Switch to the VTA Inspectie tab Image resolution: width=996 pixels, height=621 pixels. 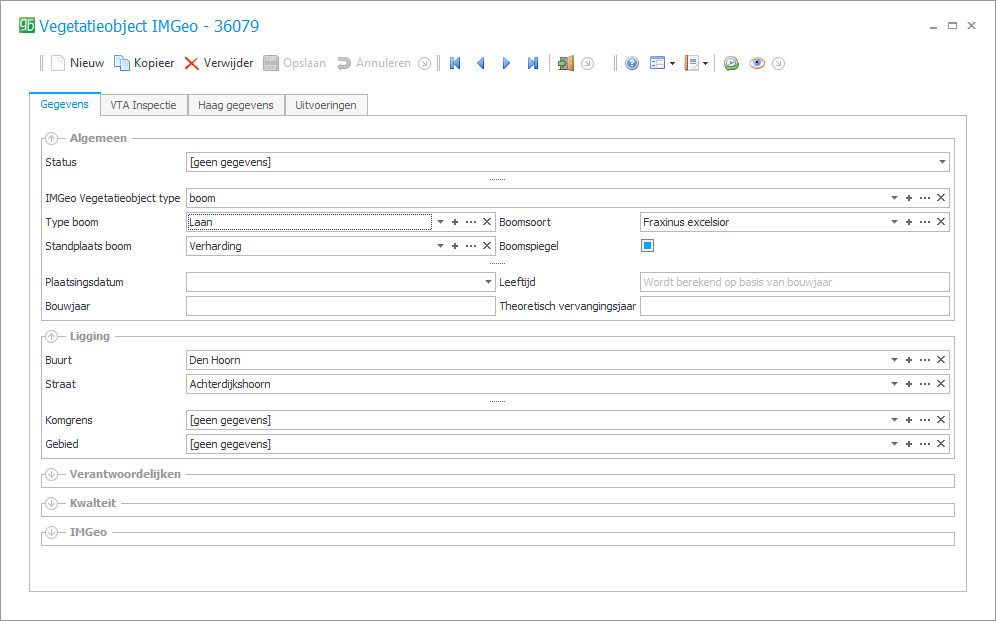[144, 105]
